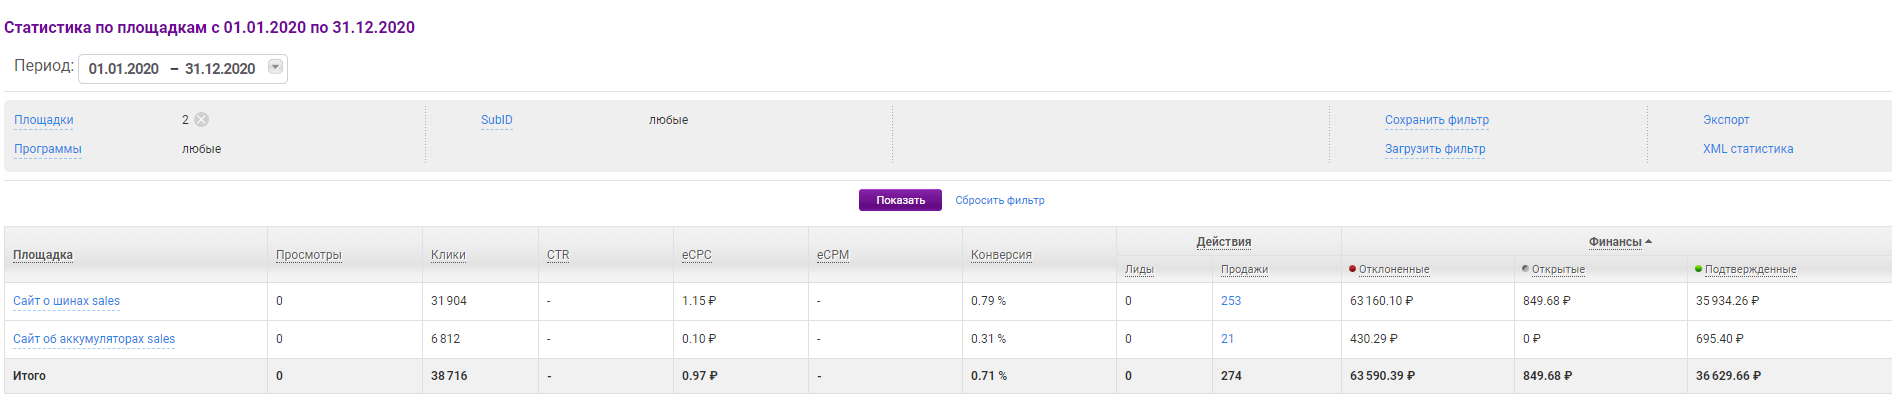The image size is (1892, 401).
Task: Click the date range period field
Action: [171, 69]
